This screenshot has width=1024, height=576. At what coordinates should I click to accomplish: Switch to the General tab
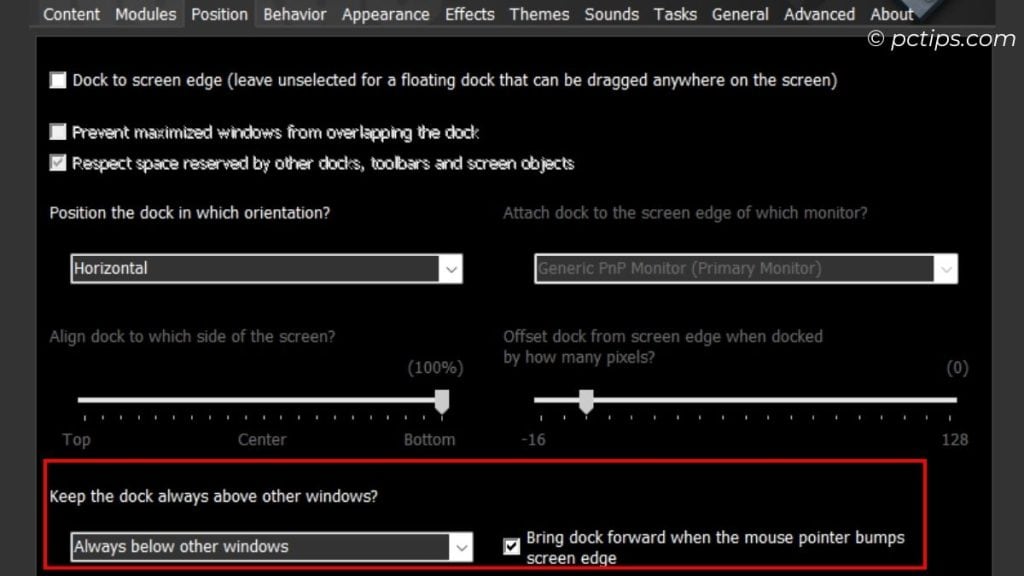click(x=740, y=14)
